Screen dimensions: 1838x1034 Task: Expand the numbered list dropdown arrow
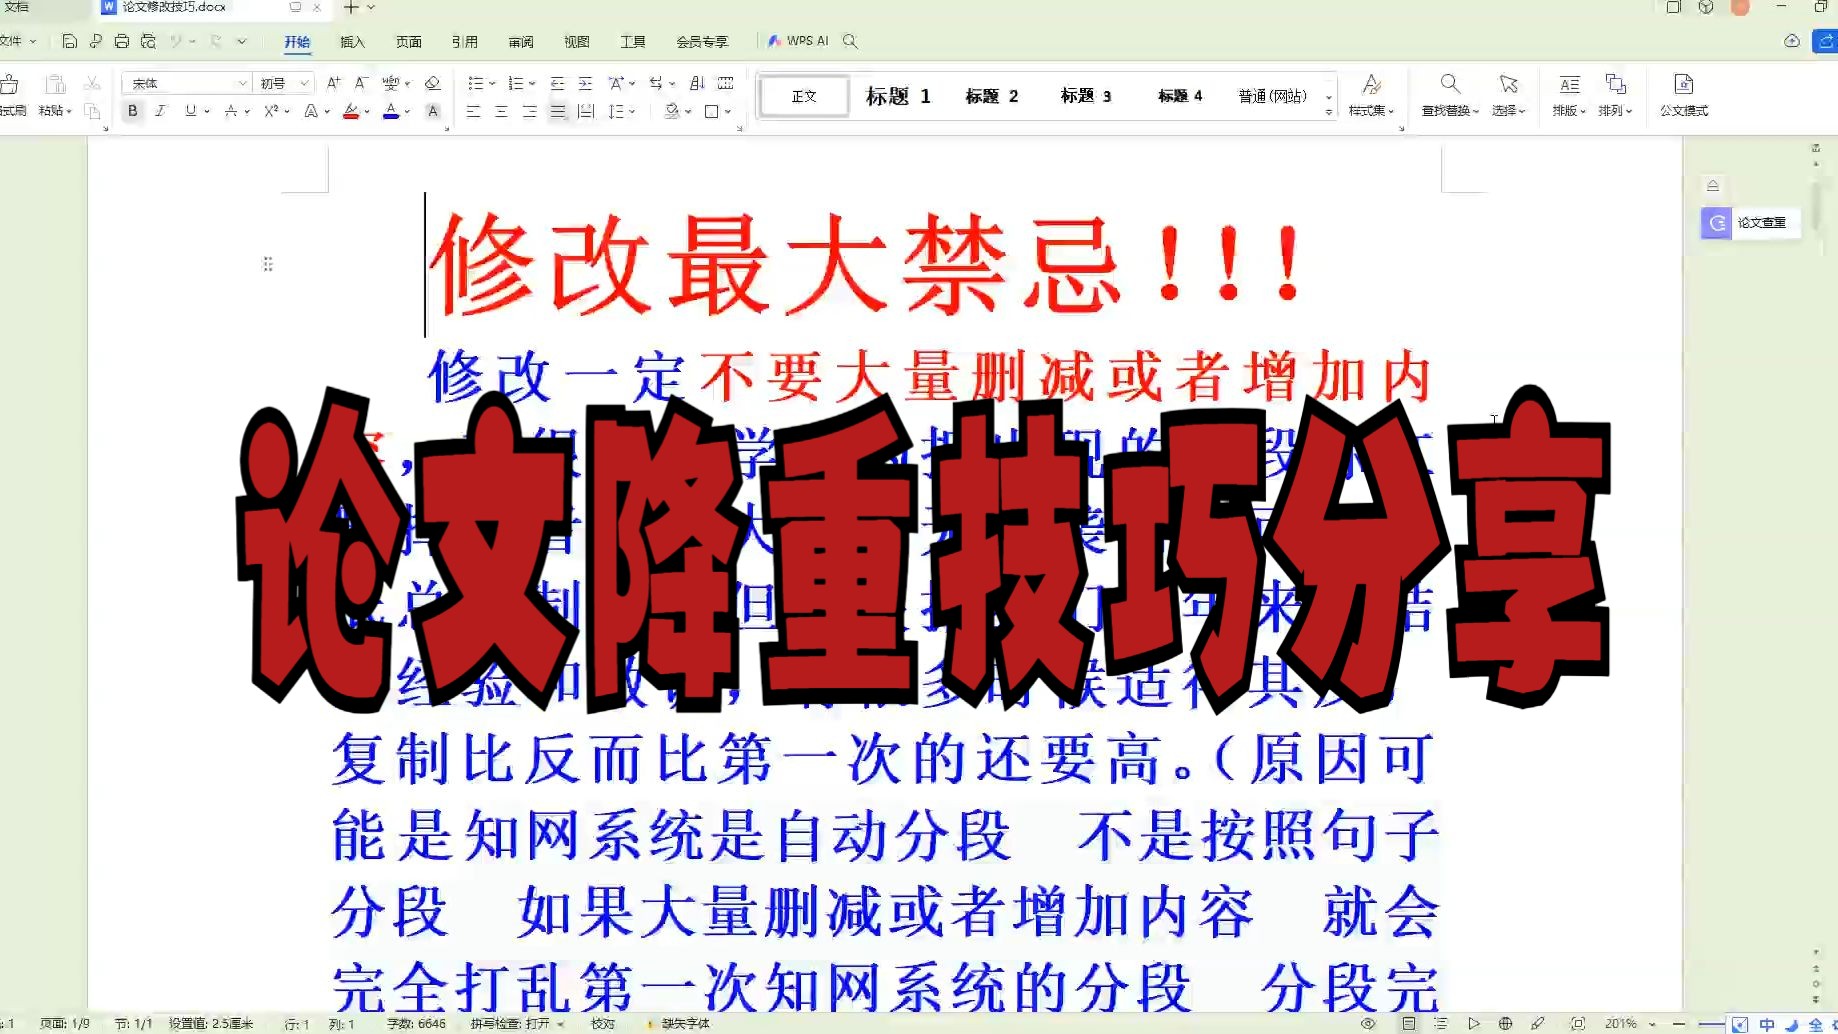(x=532, y=83)
